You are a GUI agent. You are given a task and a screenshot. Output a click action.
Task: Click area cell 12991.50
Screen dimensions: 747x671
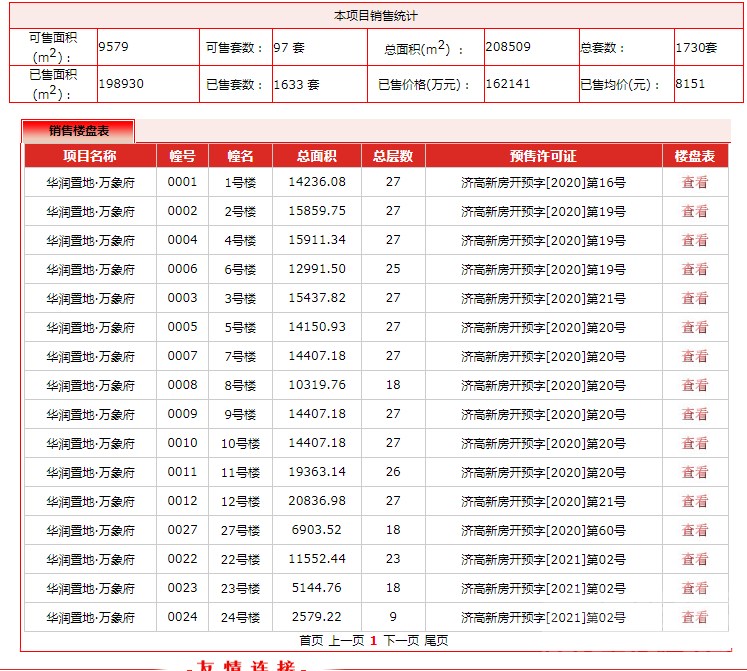[317, 269]
